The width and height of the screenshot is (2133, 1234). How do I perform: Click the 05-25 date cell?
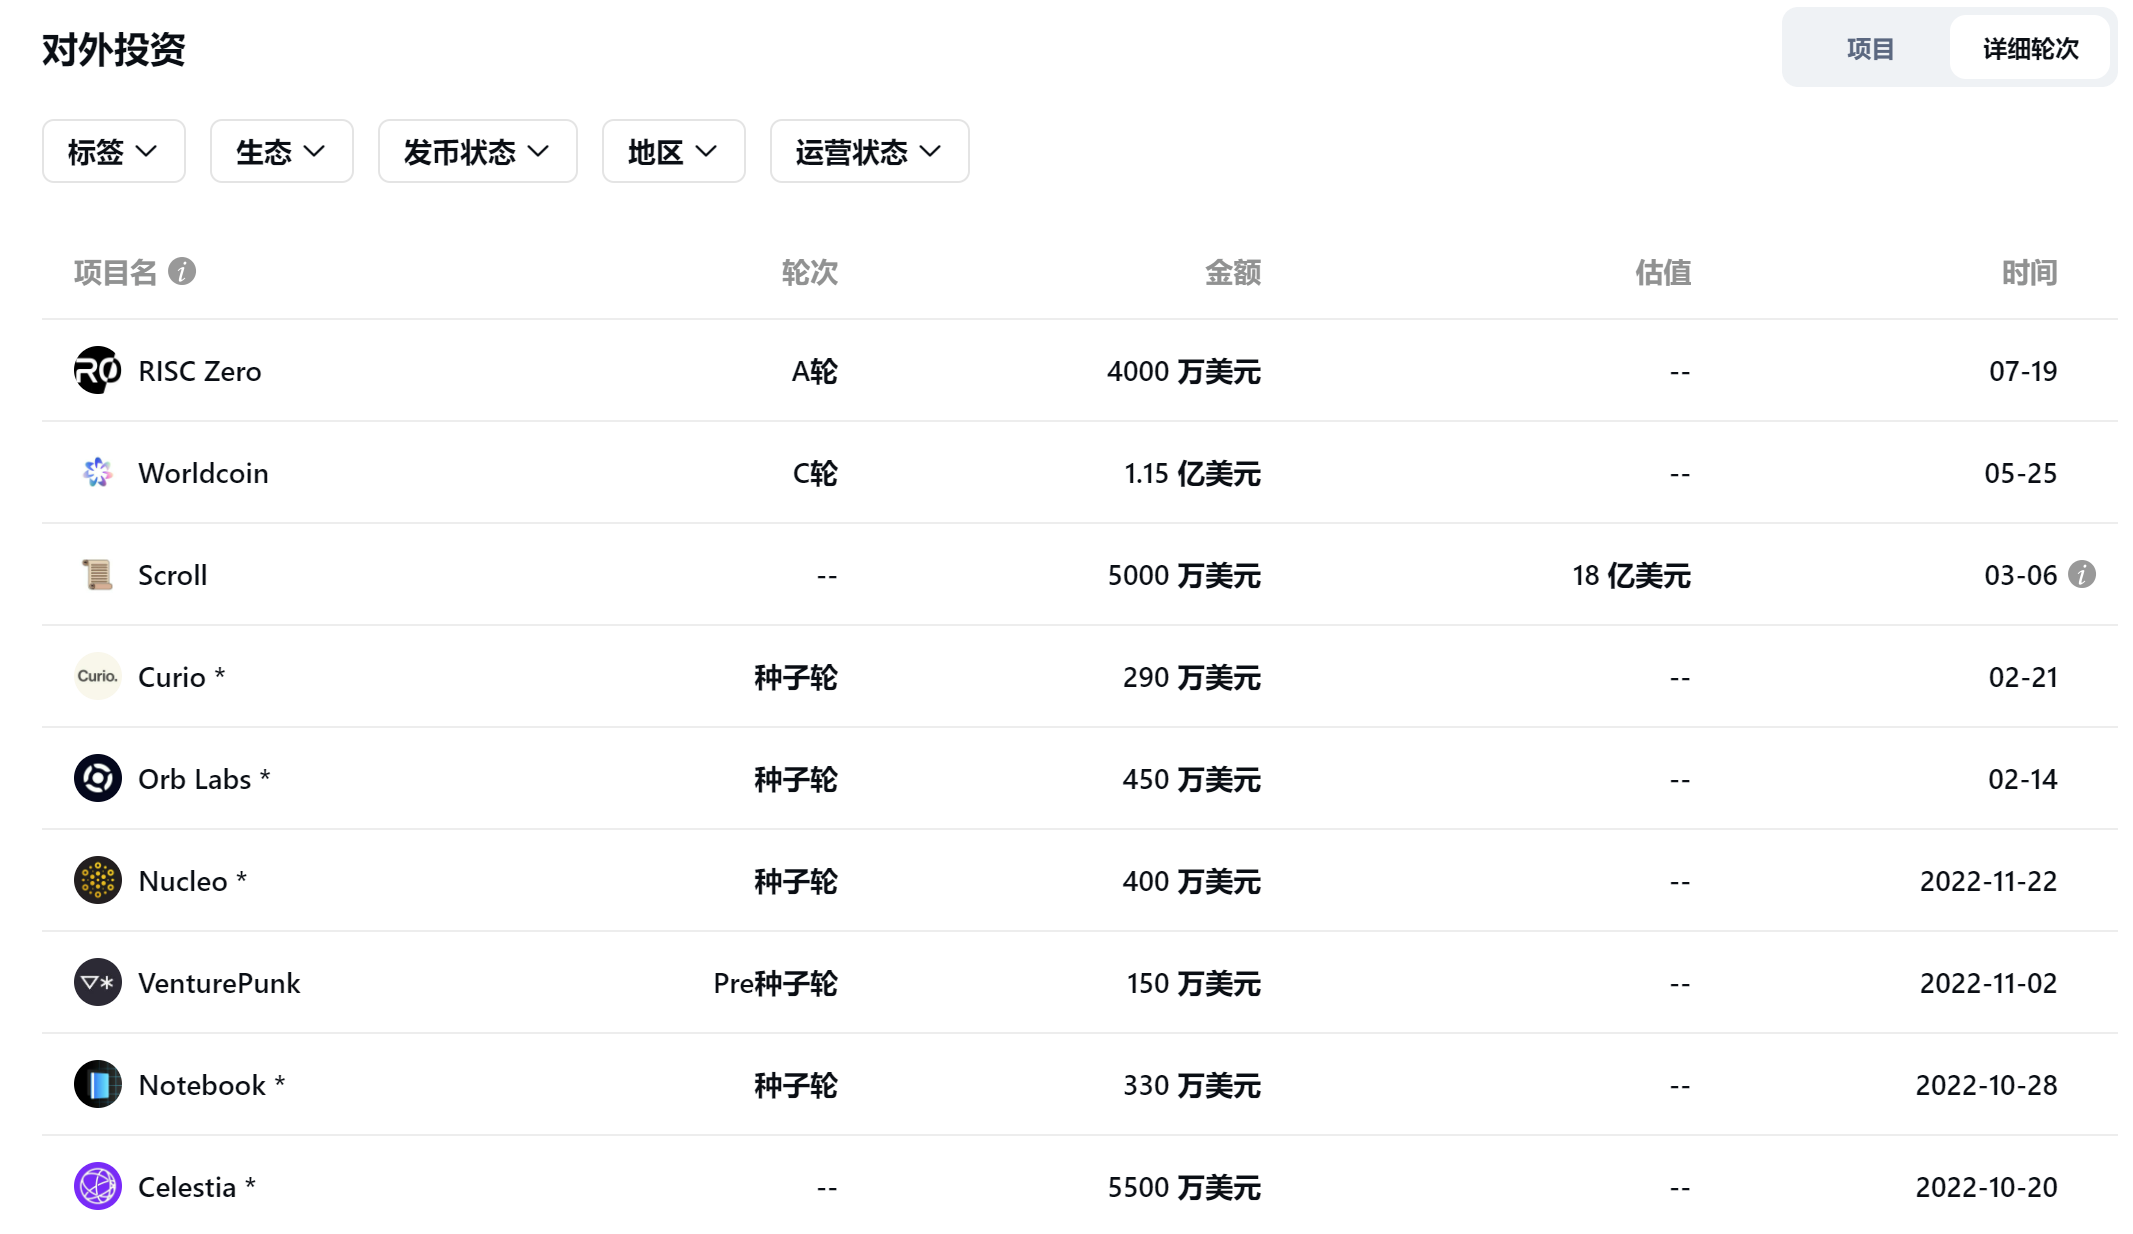coord(2021,474)
